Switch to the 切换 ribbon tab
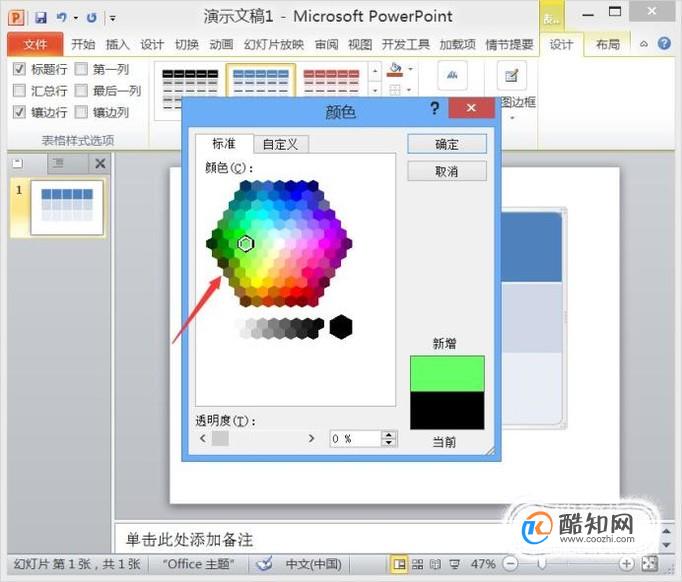Viewport: 682px width, 582px height. point(187,44)
